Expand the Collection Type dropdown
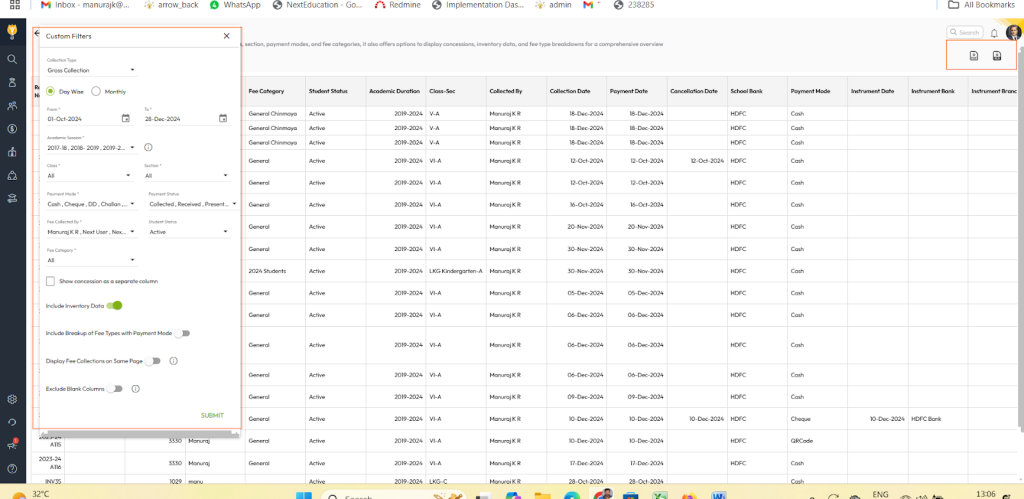The width and height of the screenshot is (1024, 499). coord(92,70)
